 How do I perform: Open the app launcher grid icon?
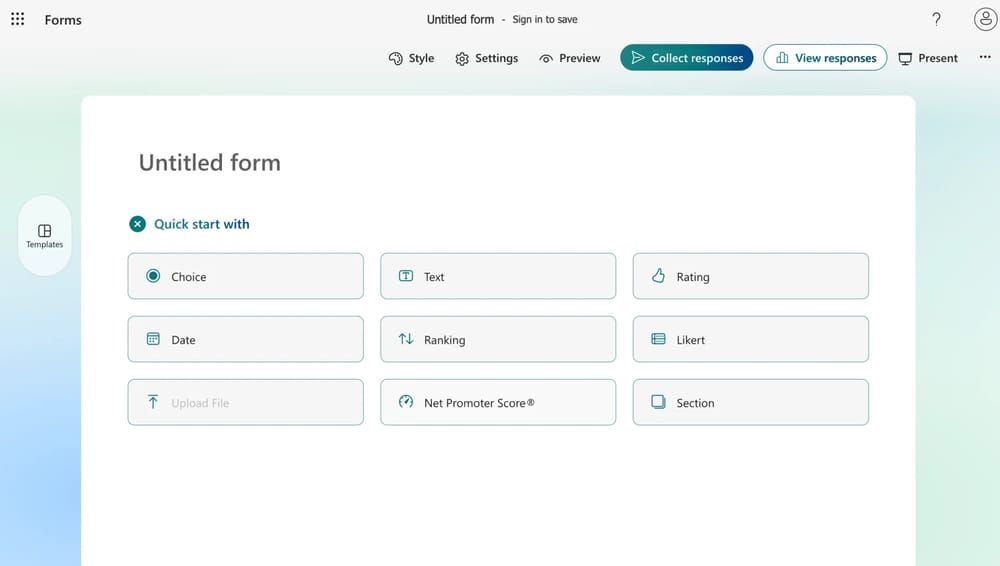point(18,19)
